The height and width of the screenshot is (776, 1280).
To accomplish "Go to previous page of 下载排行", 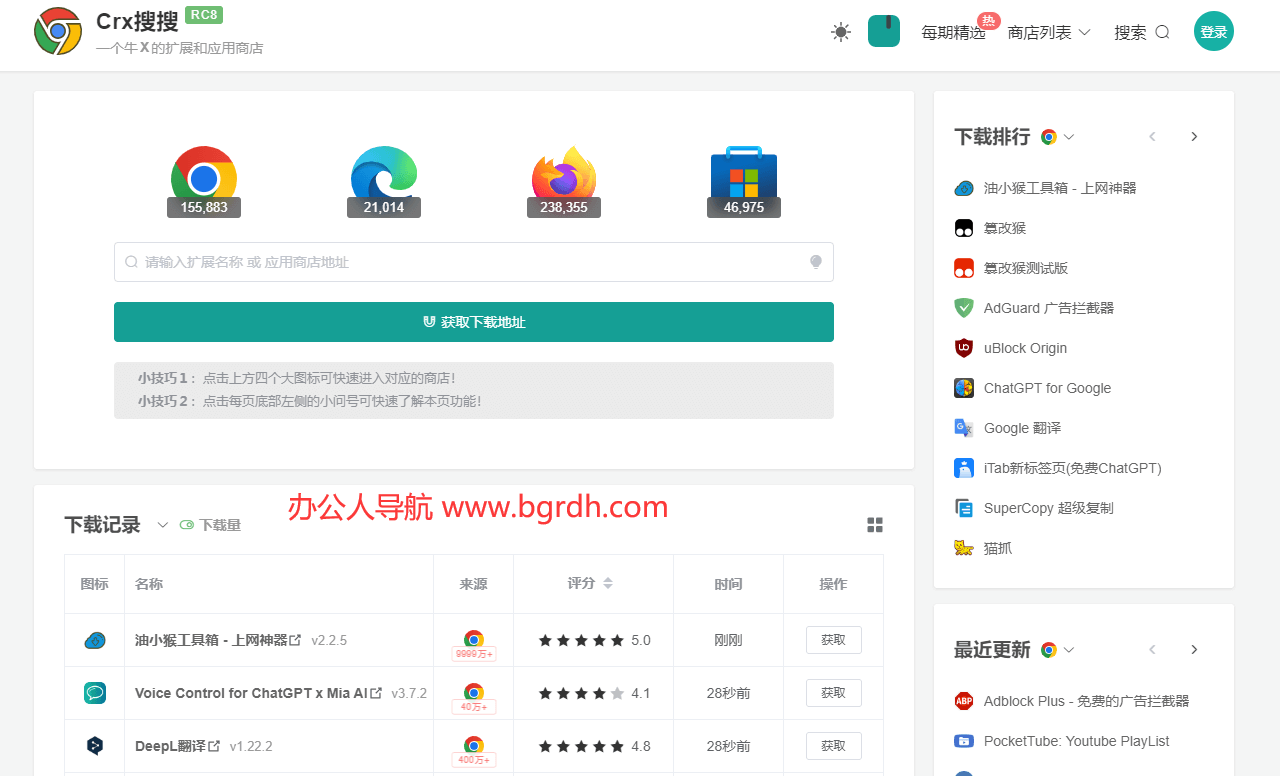I will [x=1152, y=137].
